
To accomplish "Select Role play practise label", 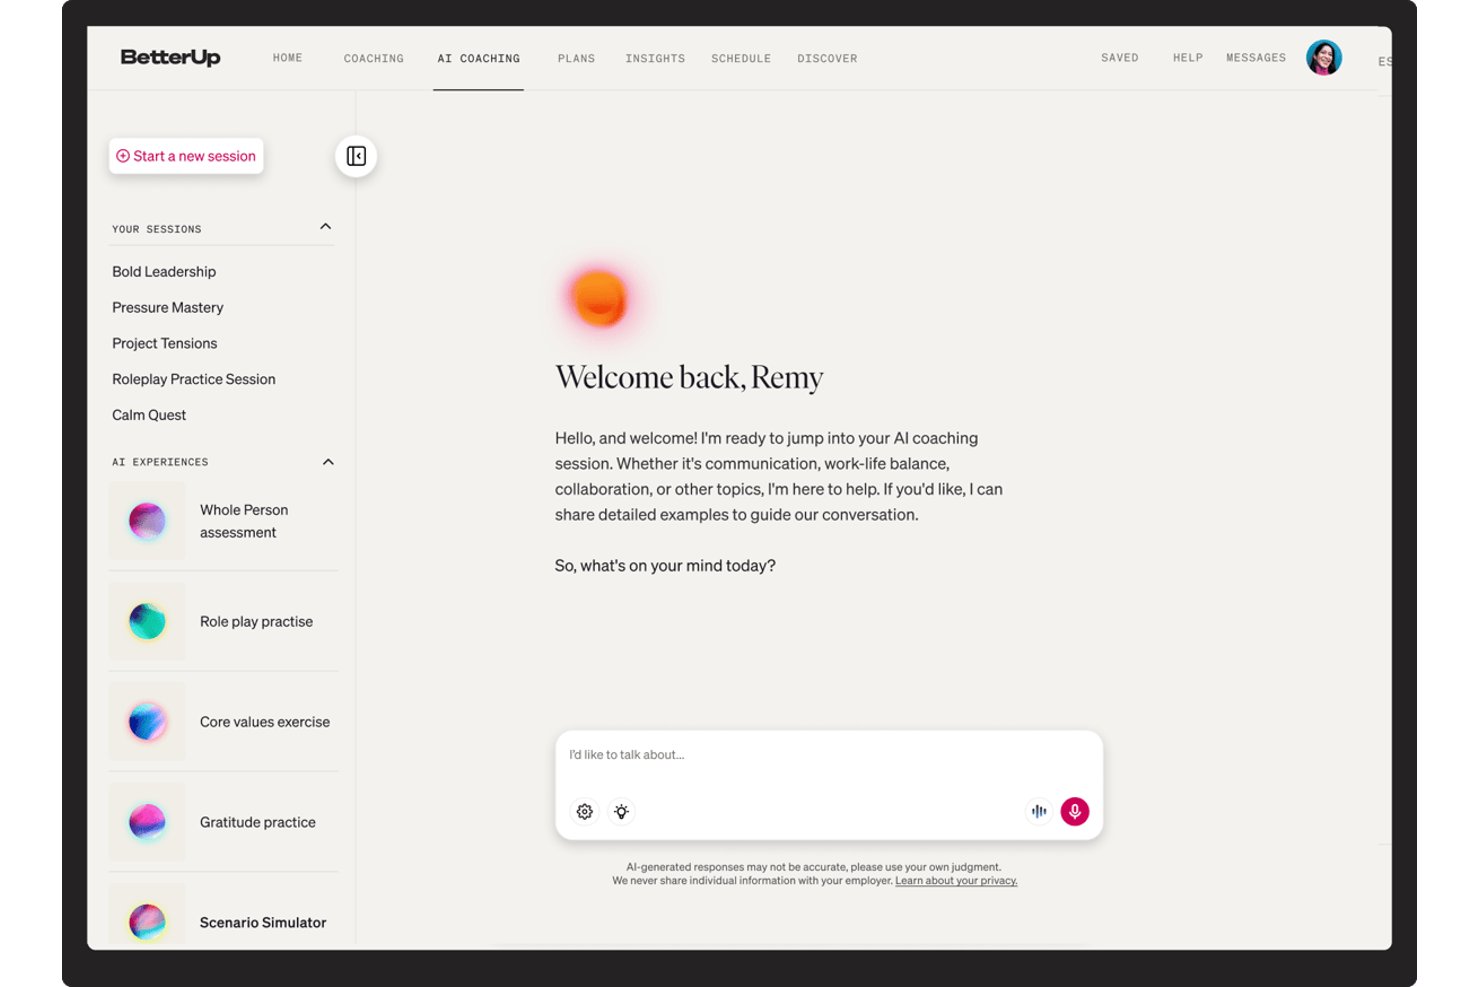I will 256,622.
